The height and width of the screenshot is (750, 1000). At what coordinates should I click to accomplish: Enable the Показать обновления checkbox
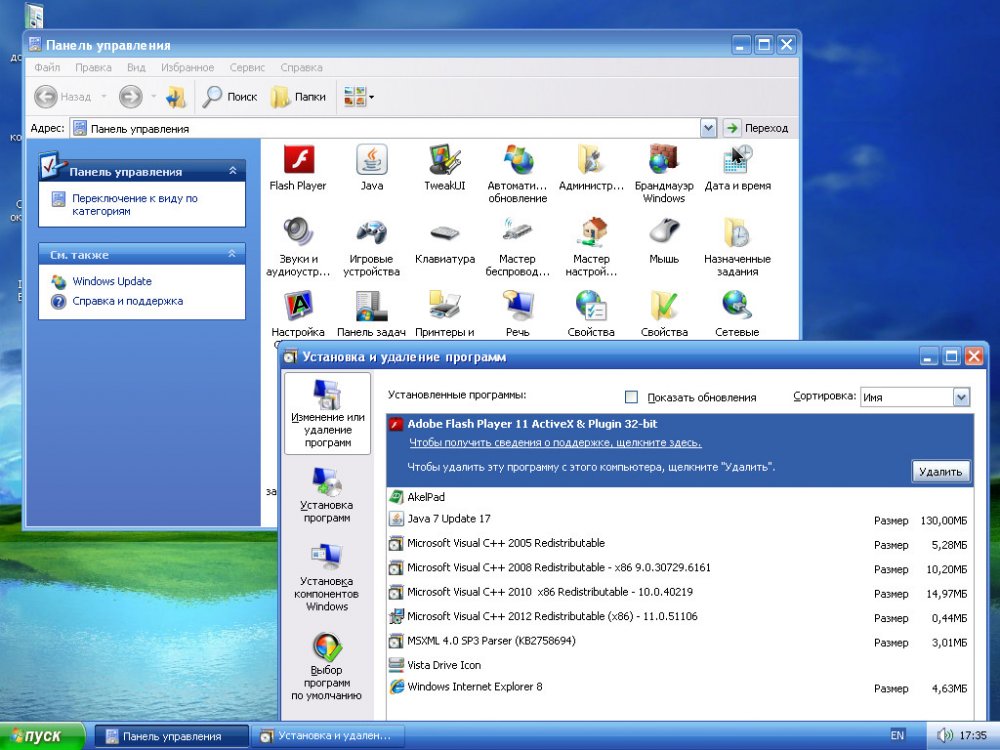pos(631,397)
